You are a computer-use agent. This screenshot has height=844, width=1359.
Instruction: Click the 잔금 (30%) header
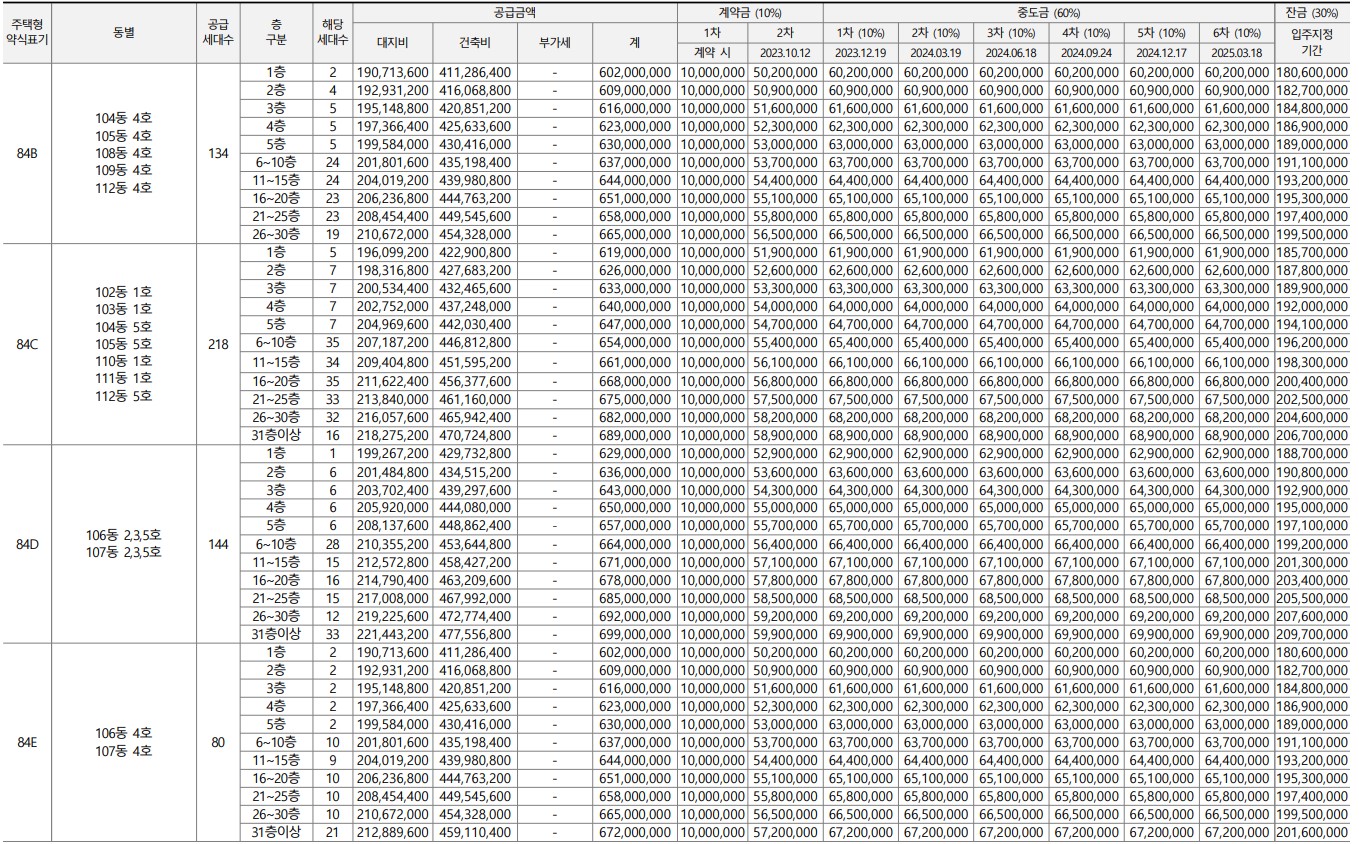[x=1311, y=13]
